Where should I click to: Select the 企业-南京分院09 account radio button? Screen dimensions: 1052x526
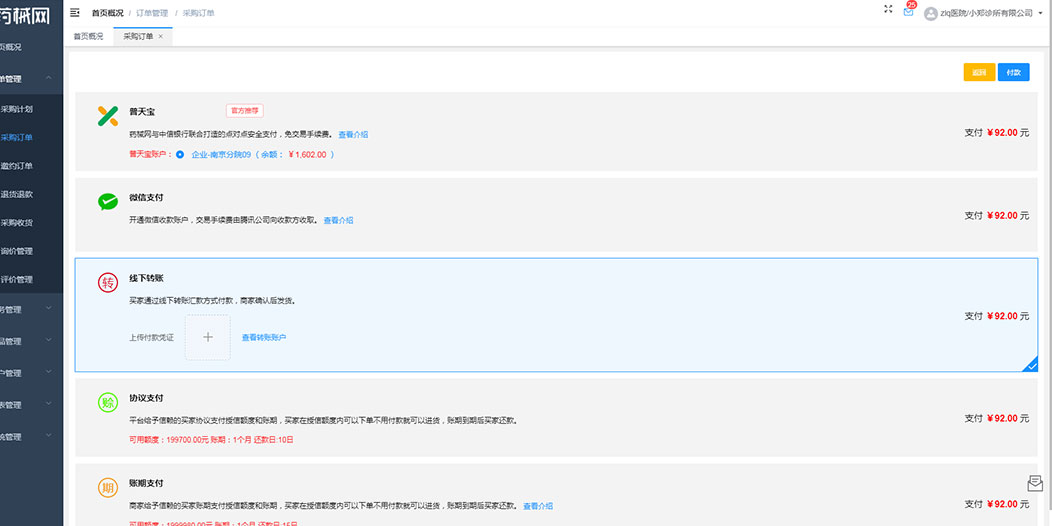pos(180,154)
